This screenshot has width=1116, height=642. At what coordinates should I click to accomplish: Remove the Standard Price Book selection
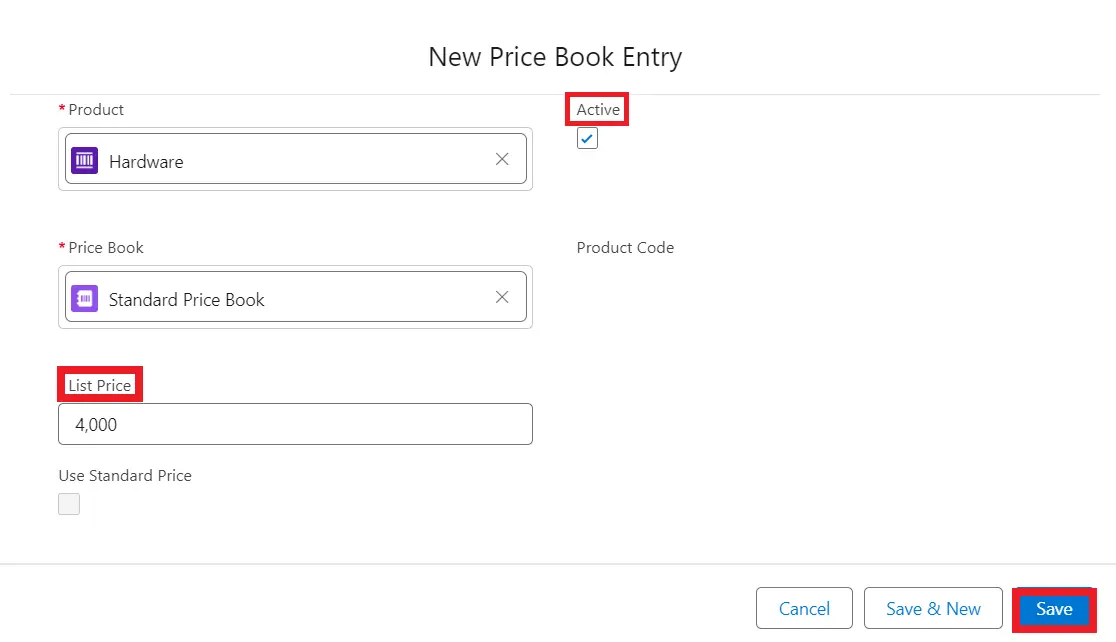(502, 297)
